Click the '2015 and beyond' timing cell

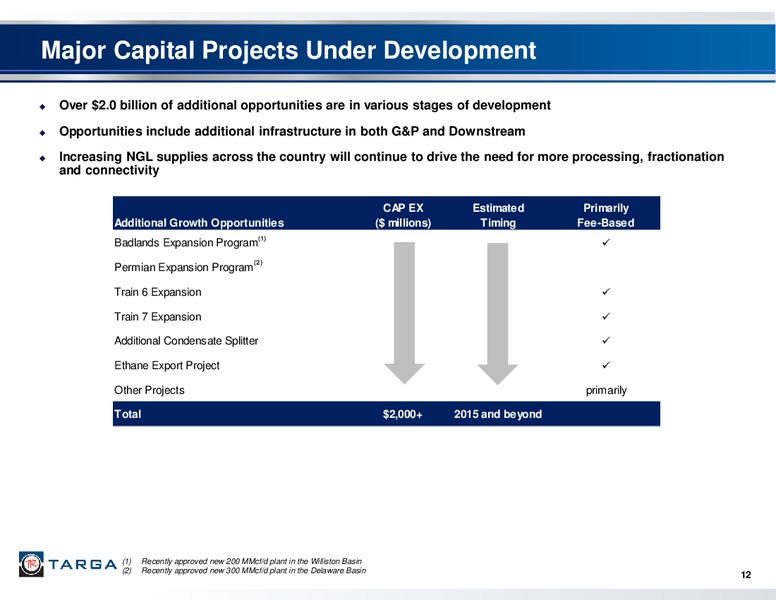(x=498, y=414)
